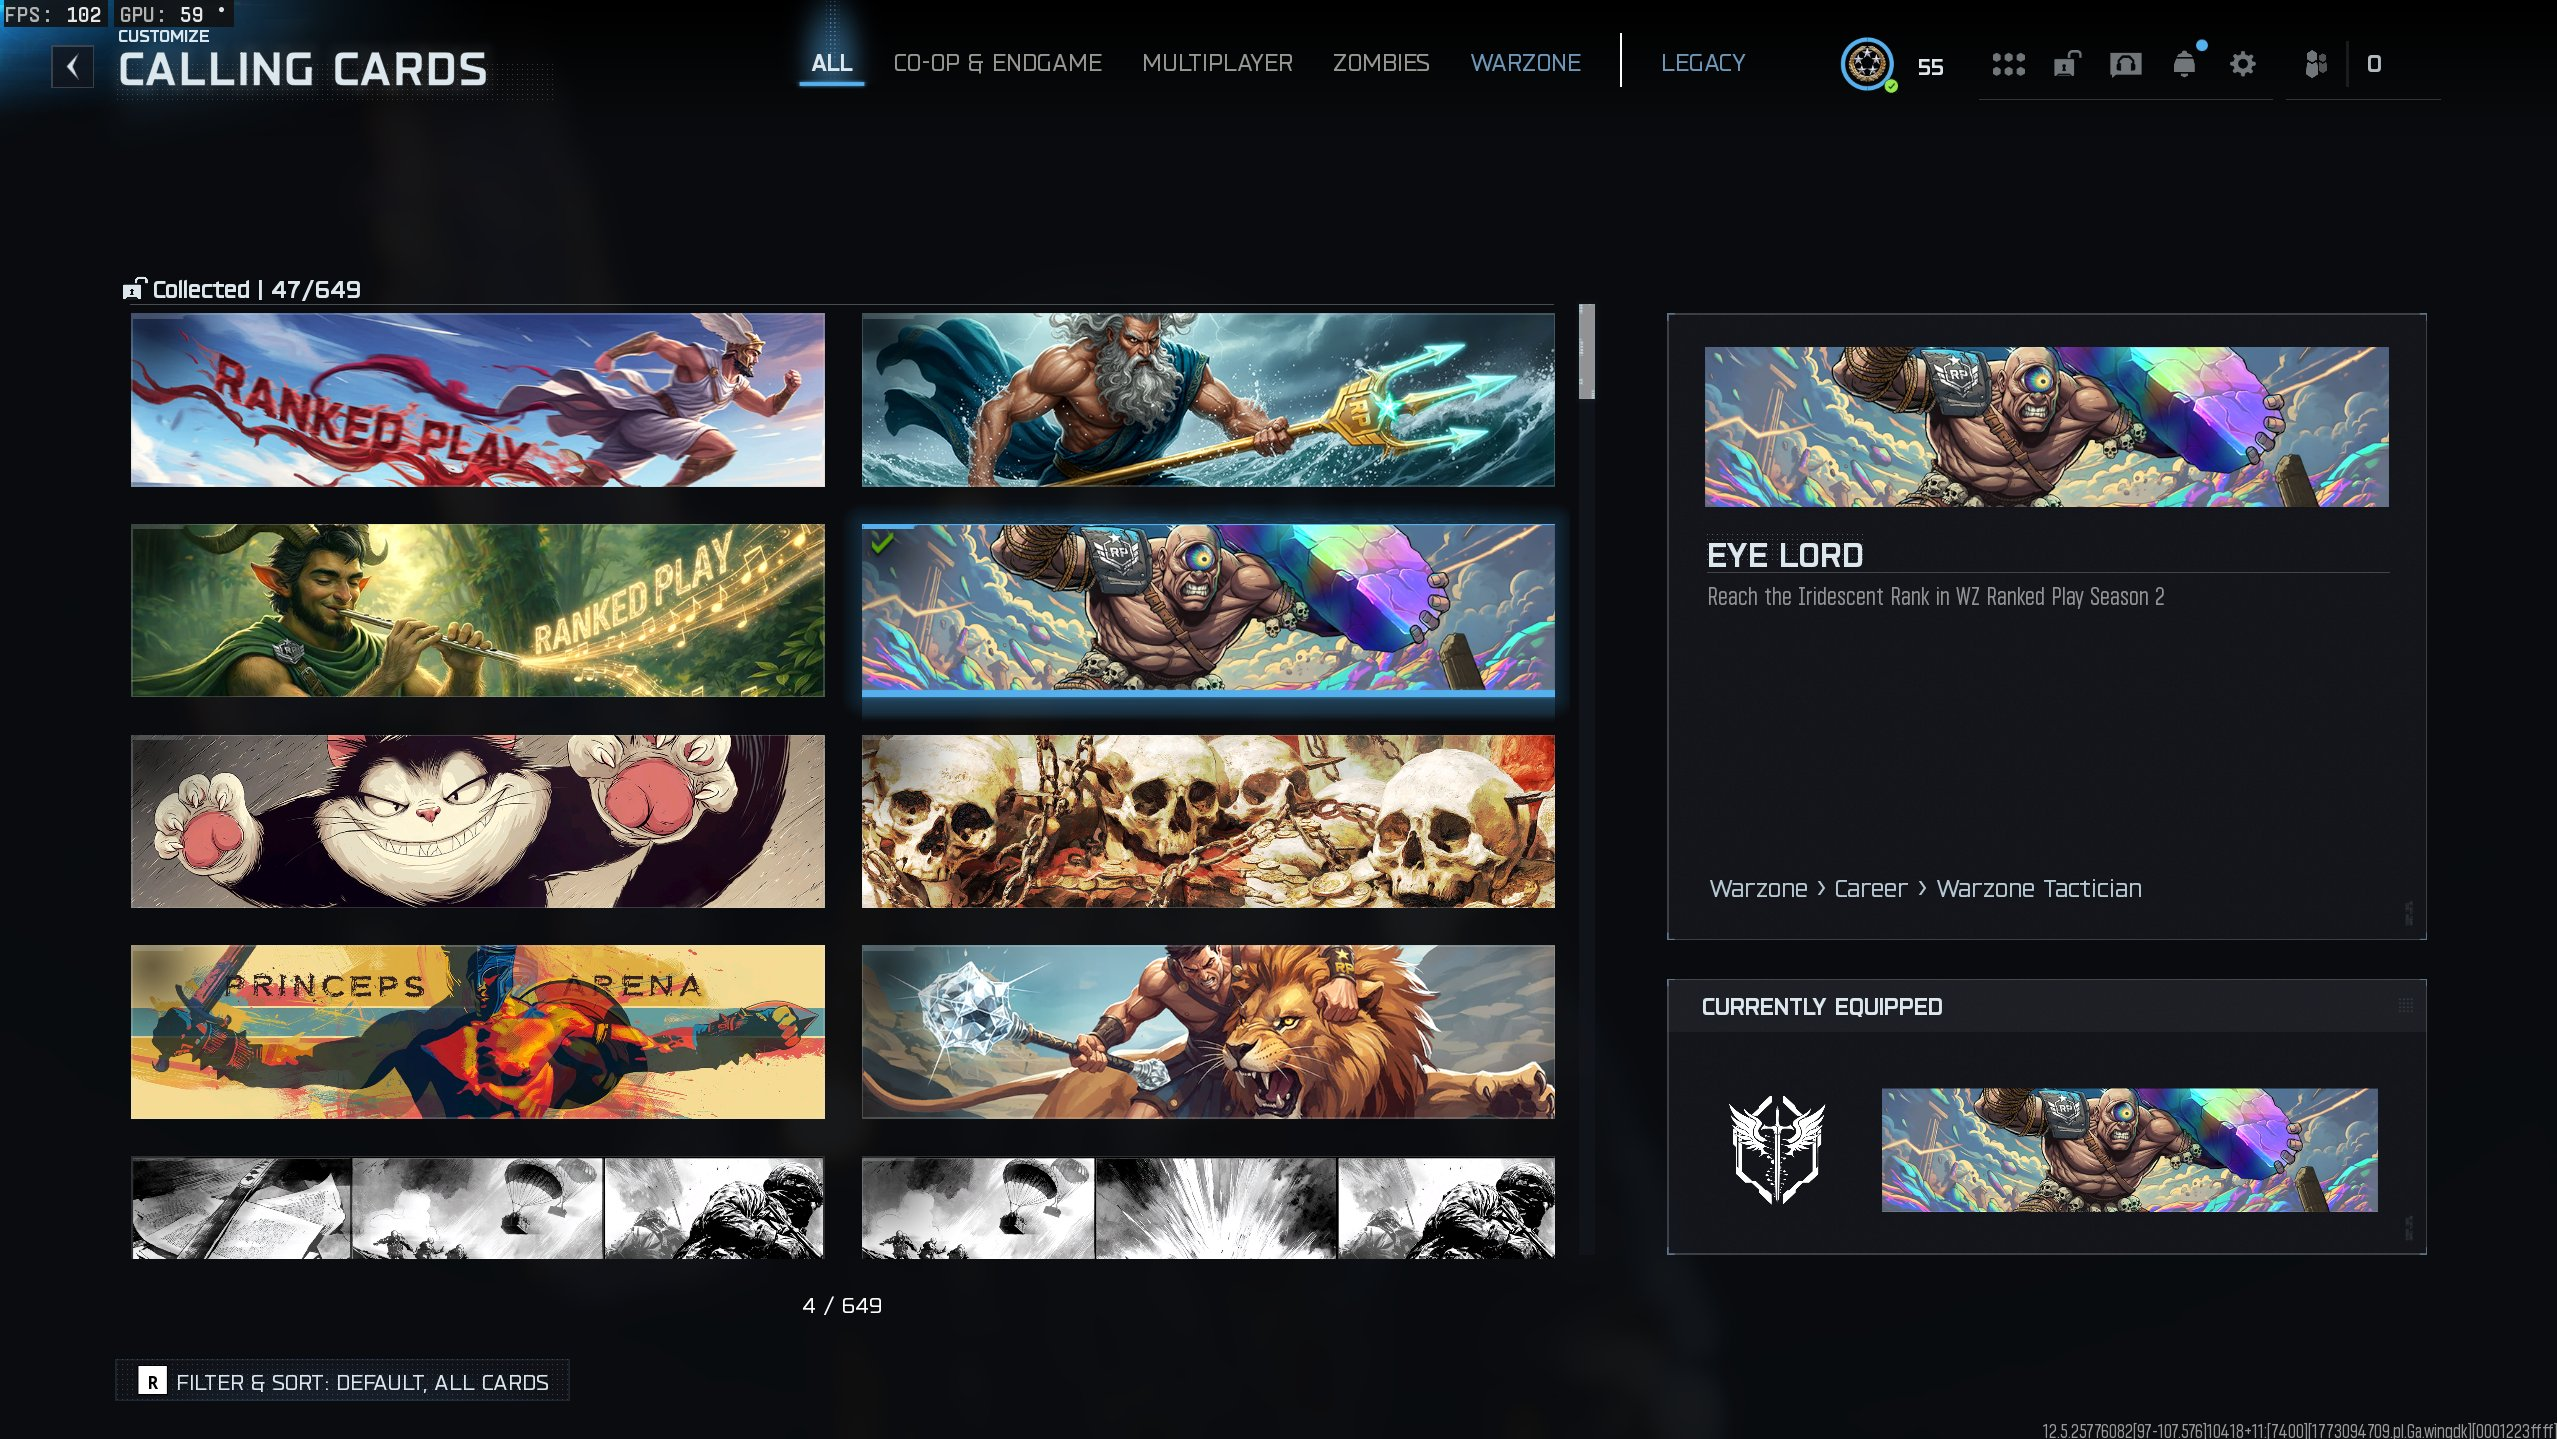The width and height of the screenshot is (2557, 1439).
Task: Switch to the MULTIPLAYER tab
Action: pos(1218,63)
